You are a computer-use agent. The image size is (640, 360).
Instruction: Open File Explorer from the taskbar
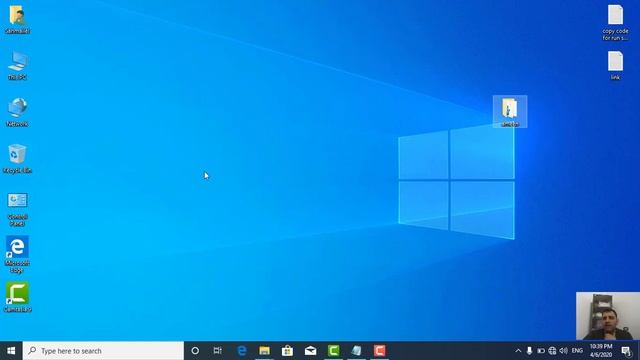264,351
